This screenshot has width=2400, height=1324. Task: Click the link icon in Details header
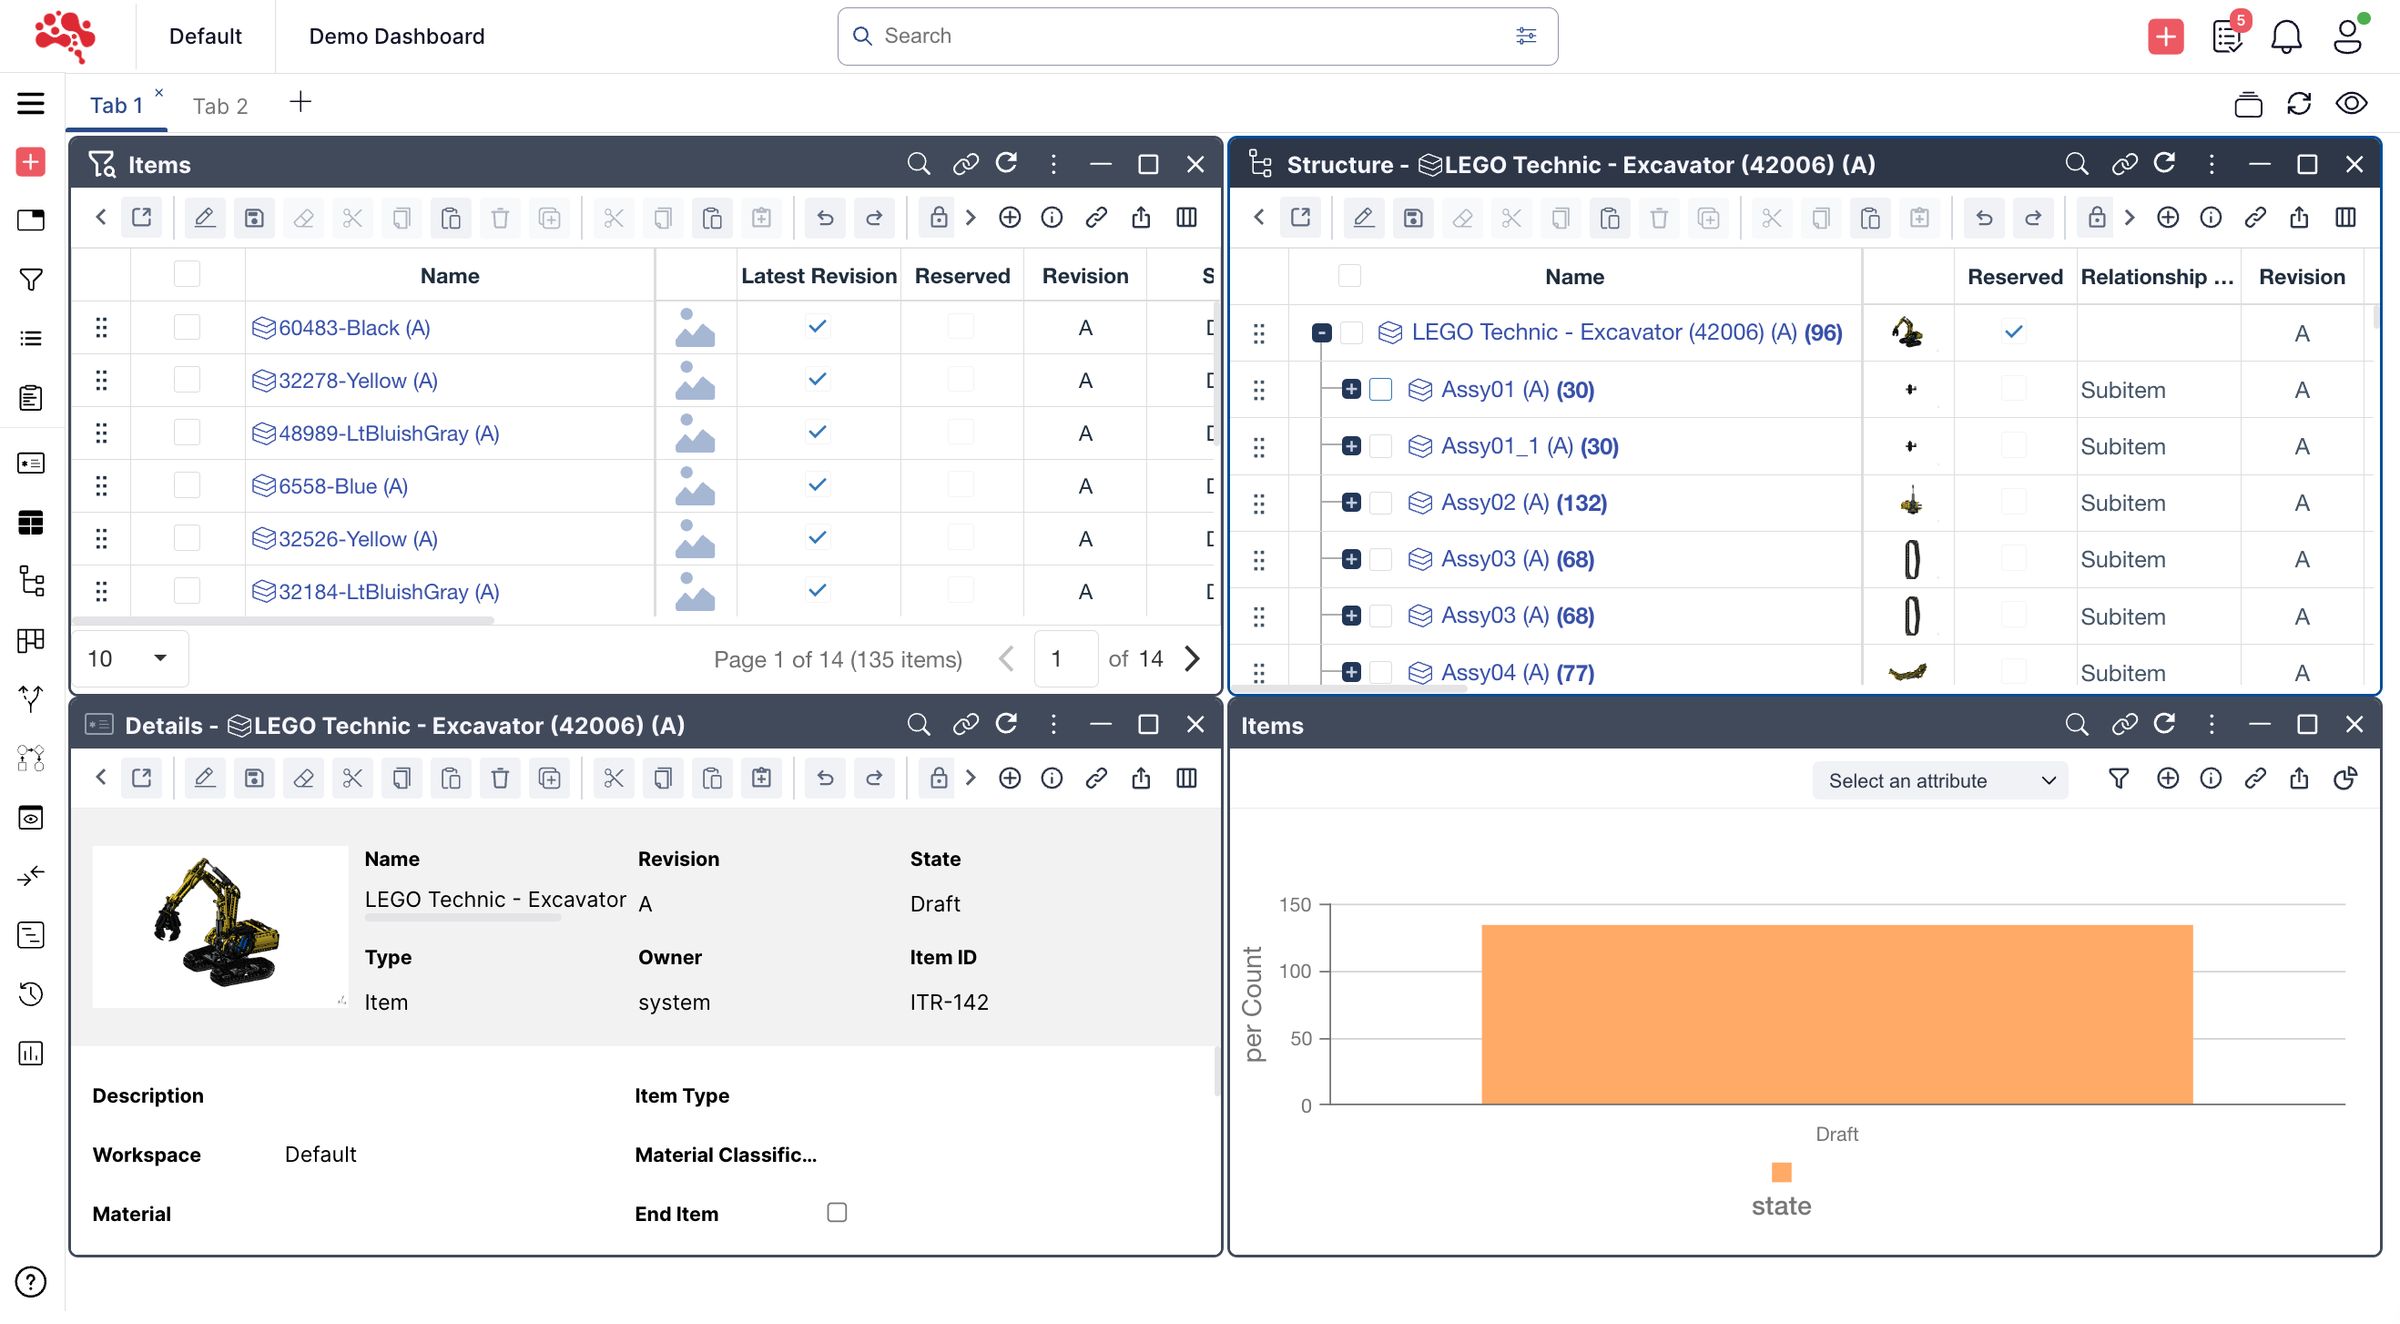point(965,725)
